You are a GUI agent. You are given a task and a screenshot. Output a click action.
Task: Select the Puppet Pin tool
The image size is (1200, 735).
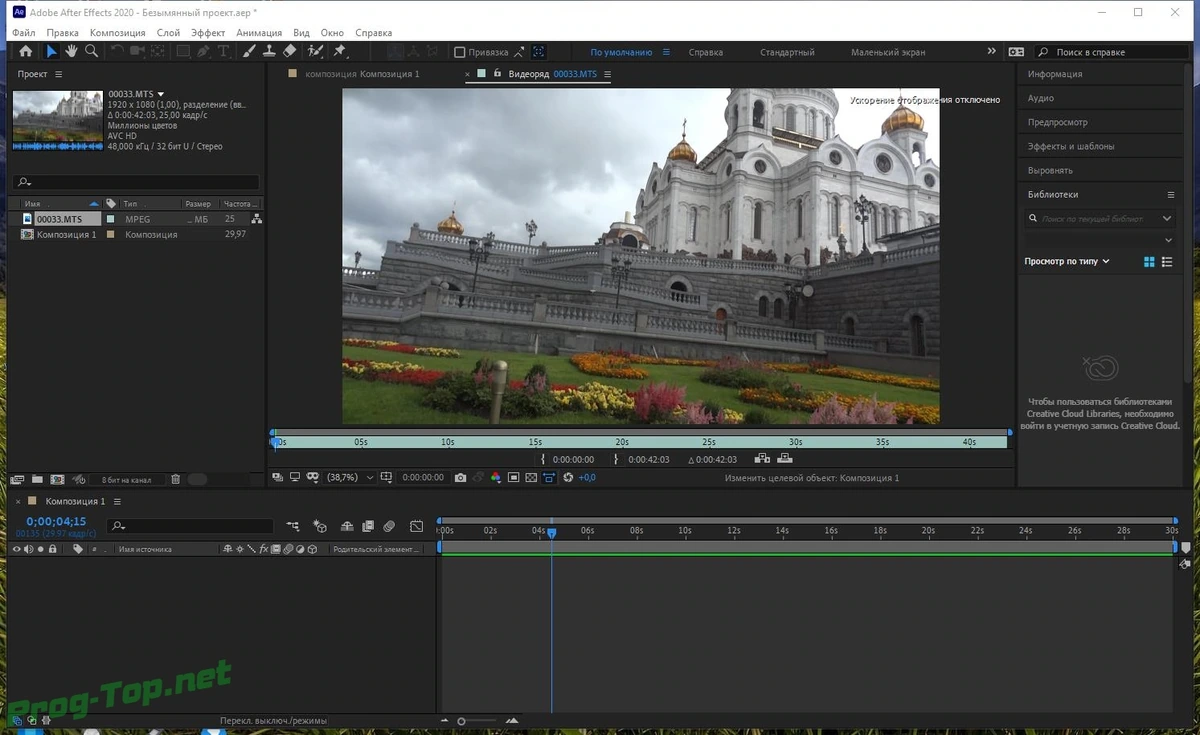pyautogui.click(x=339, y=51)
